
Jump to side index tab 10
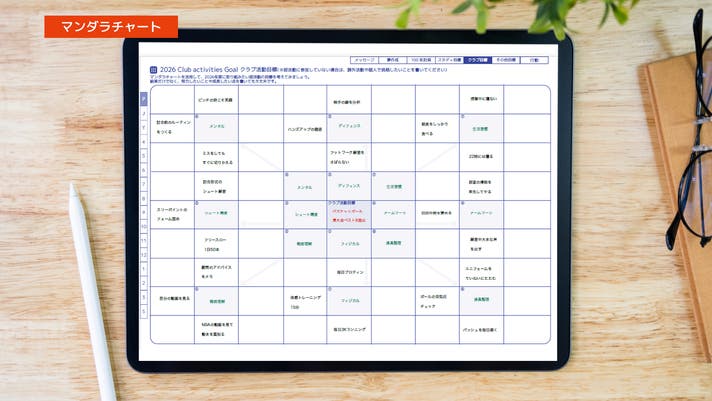click(x=144, y=227)
